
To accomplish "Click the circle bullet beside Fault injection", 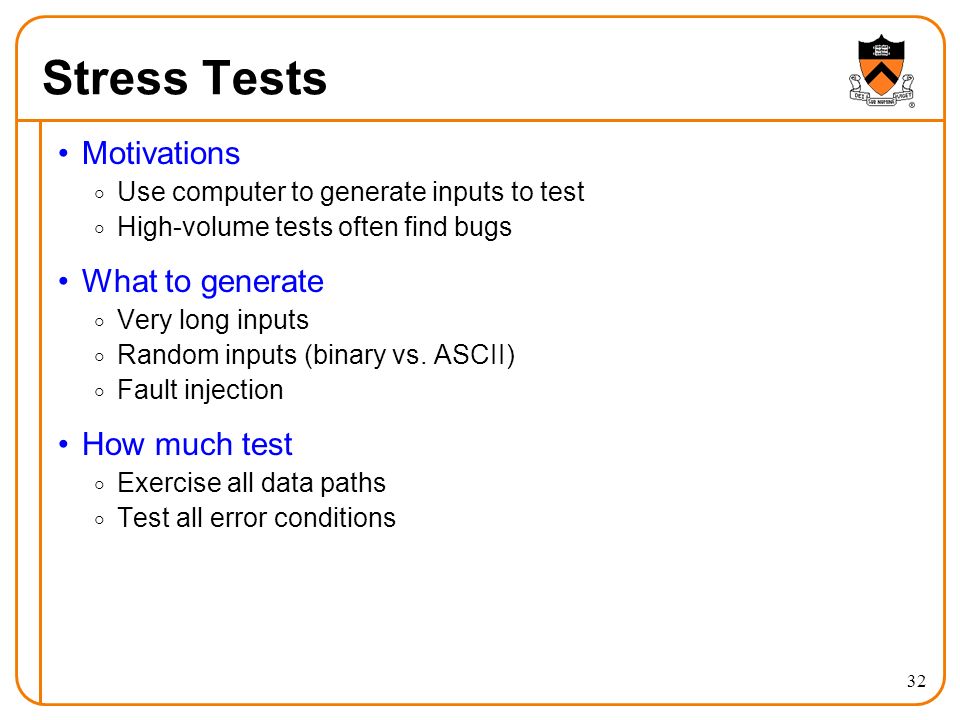I will pos(100,392).
